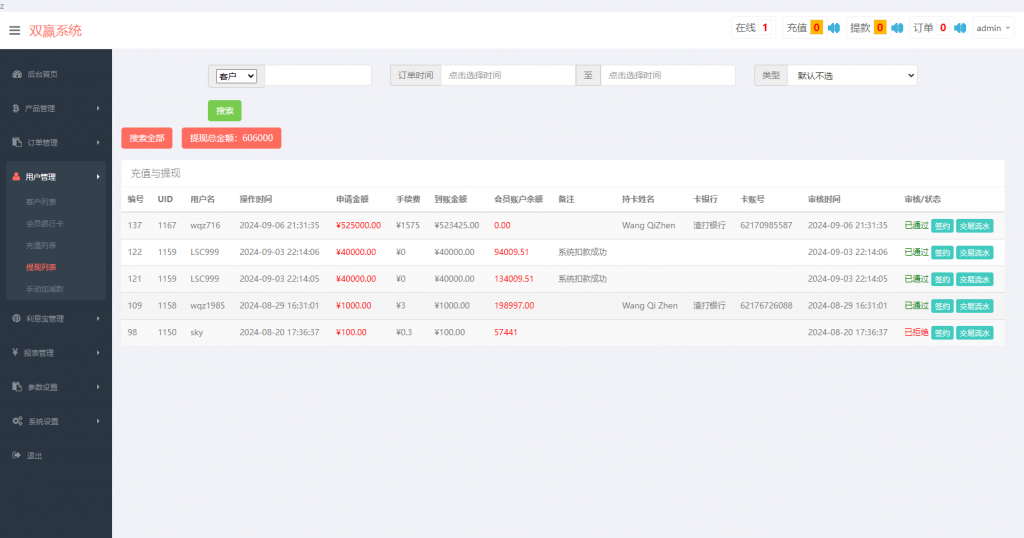The image size is (1024, 538).
Task: Click the order start time input field
Action: [508, 75]
